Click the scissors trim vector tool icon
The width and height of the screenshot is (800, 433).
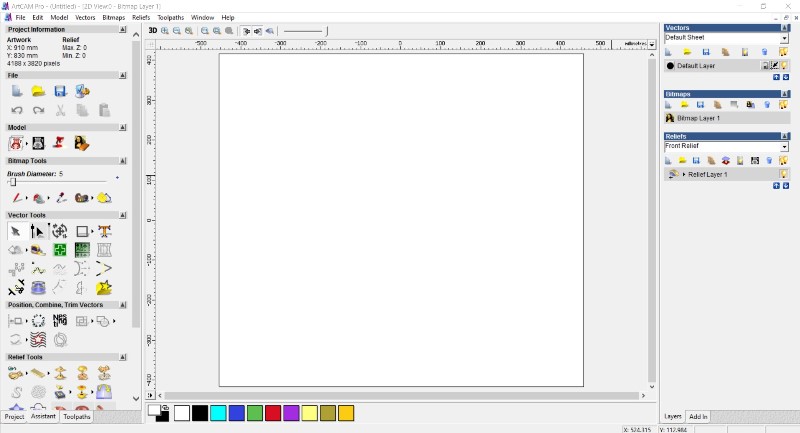(16, 288)
